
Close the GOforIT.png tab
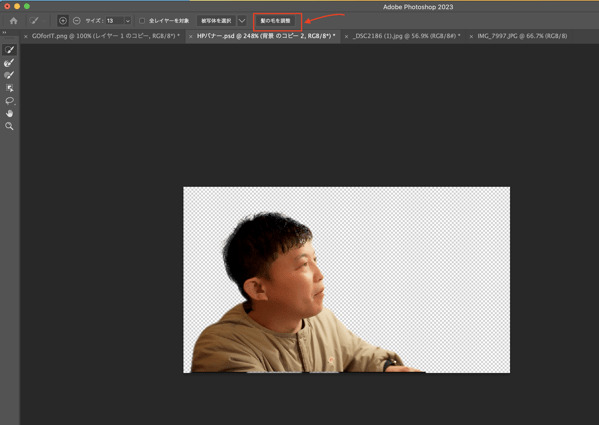click(26, 36)
